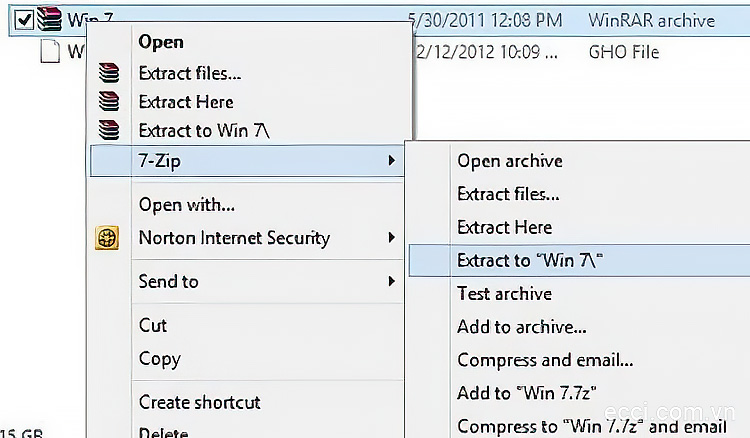This screenshot has height=438, width=750.
Task: Click the WinRAR icon beside Extract files...
Action: pos(109,73)
